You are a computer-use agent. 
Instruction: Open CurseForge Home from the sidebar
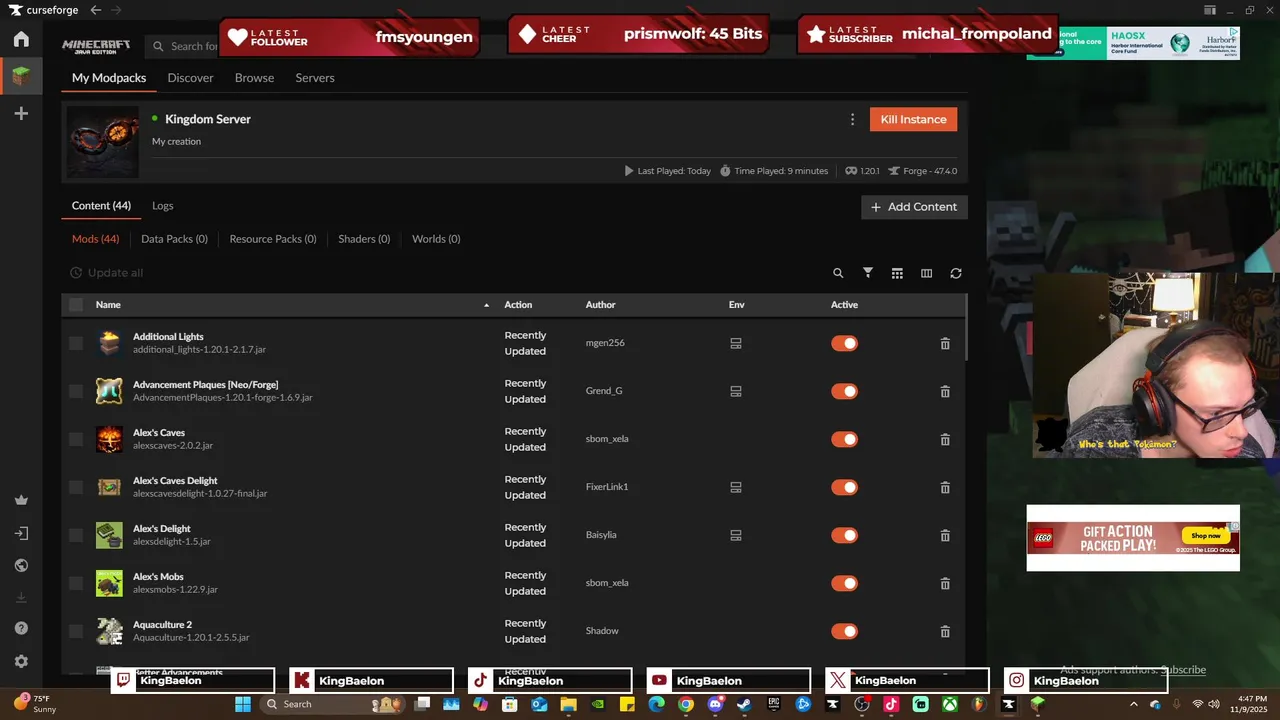point(21,39)
